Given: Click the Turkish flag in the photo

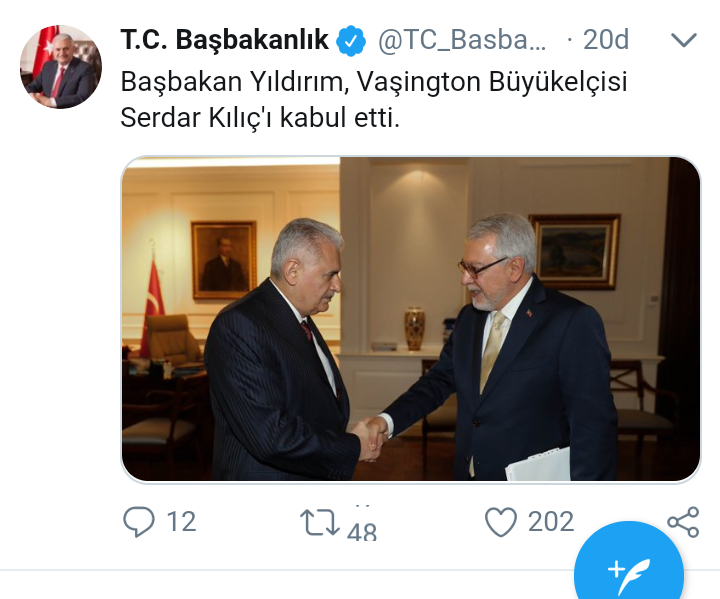Looking at the screenshot, I should 152,303.
